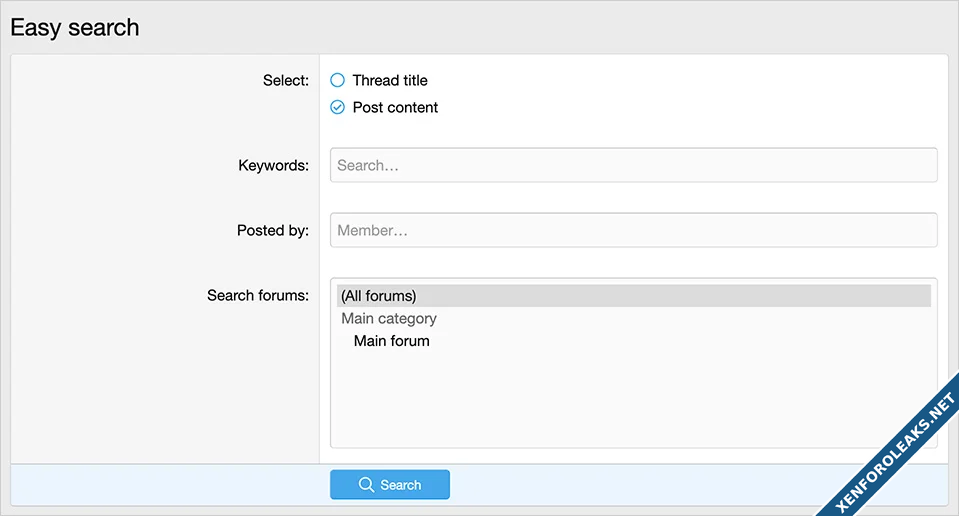Click the XENFOROLEAKS.NET corner banner
This screenshot has height=516, width=959.
click(x=888, y=445)
